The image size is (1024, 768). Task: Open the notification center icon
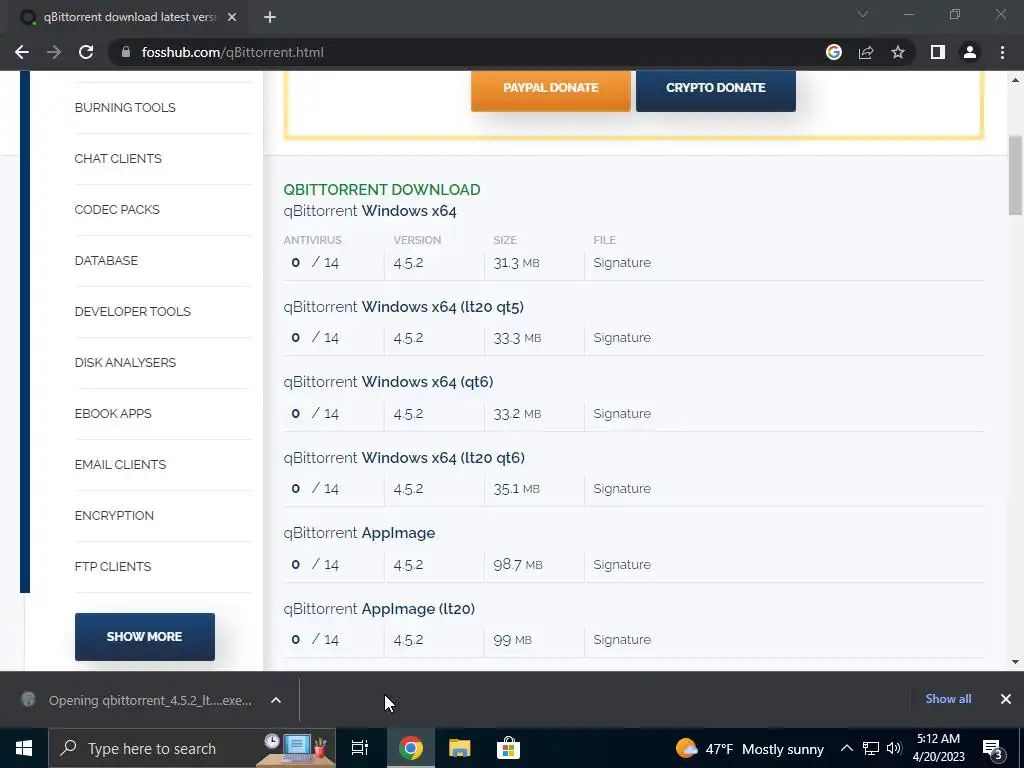[x=993, y=749]
